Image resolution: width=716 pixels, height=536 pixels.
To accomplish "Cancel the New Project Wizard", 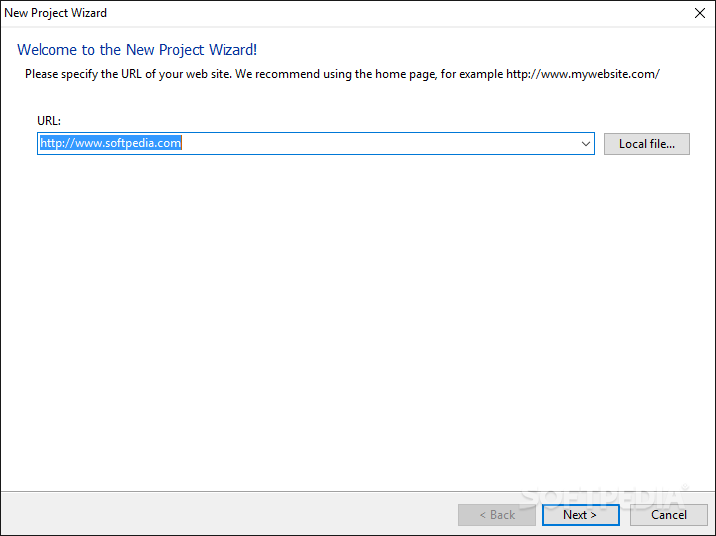I will 669,515.
